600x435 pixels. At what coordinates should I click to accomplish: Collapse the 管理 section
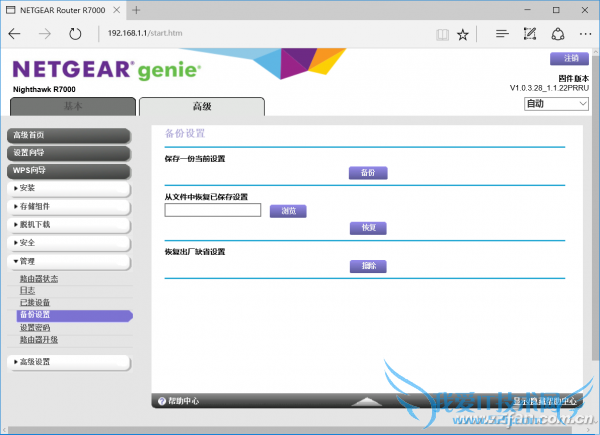69,262
